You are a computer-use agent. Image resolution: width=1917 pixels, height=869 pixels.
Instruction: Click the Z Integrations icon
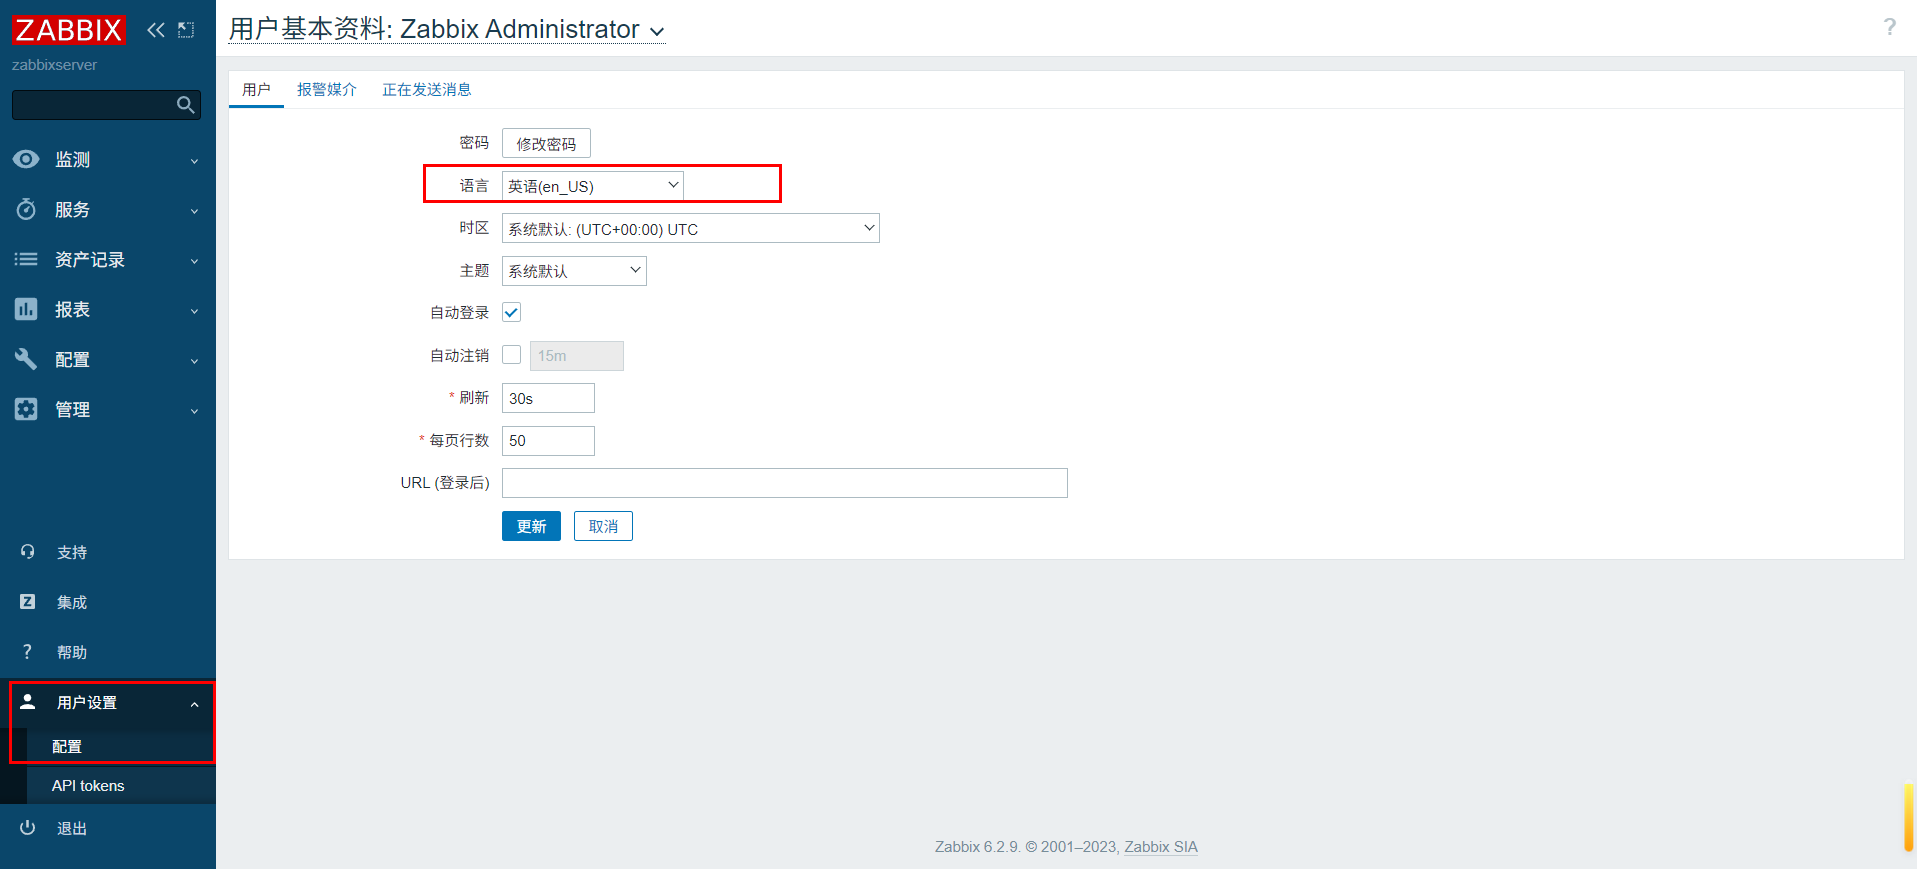(x=27, y=602)
